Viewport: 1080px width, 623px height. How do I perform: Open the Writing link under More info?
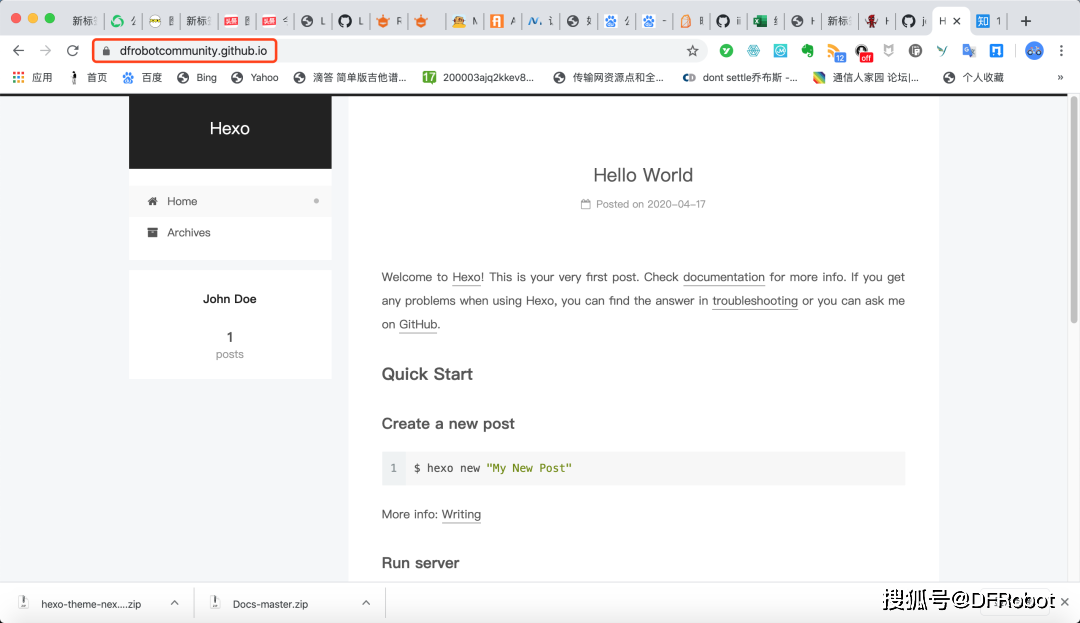click(x=461, y=514)
